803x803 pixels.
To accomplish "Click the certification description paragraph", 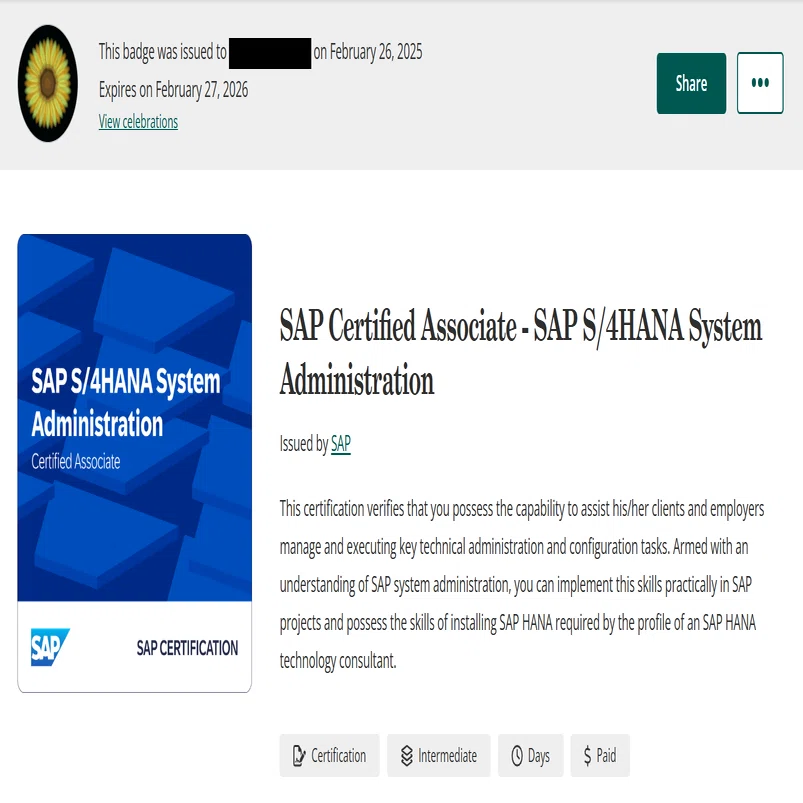I will tap(522, 584).
